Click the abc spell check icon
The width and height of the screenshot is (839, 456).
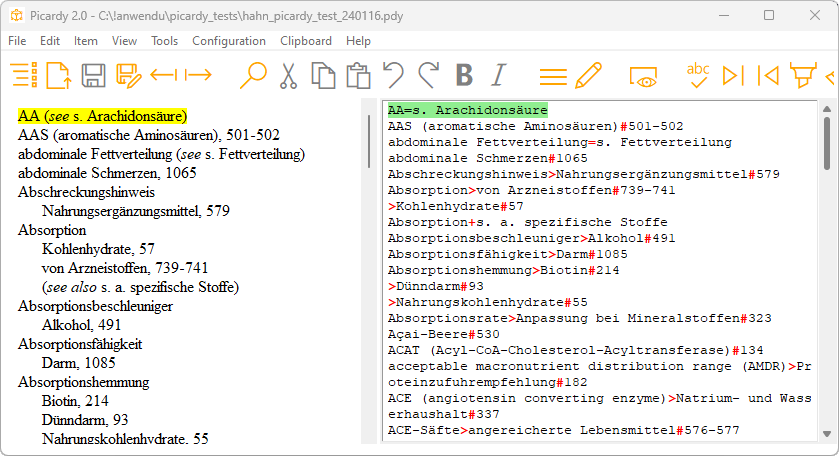(697, 74)
